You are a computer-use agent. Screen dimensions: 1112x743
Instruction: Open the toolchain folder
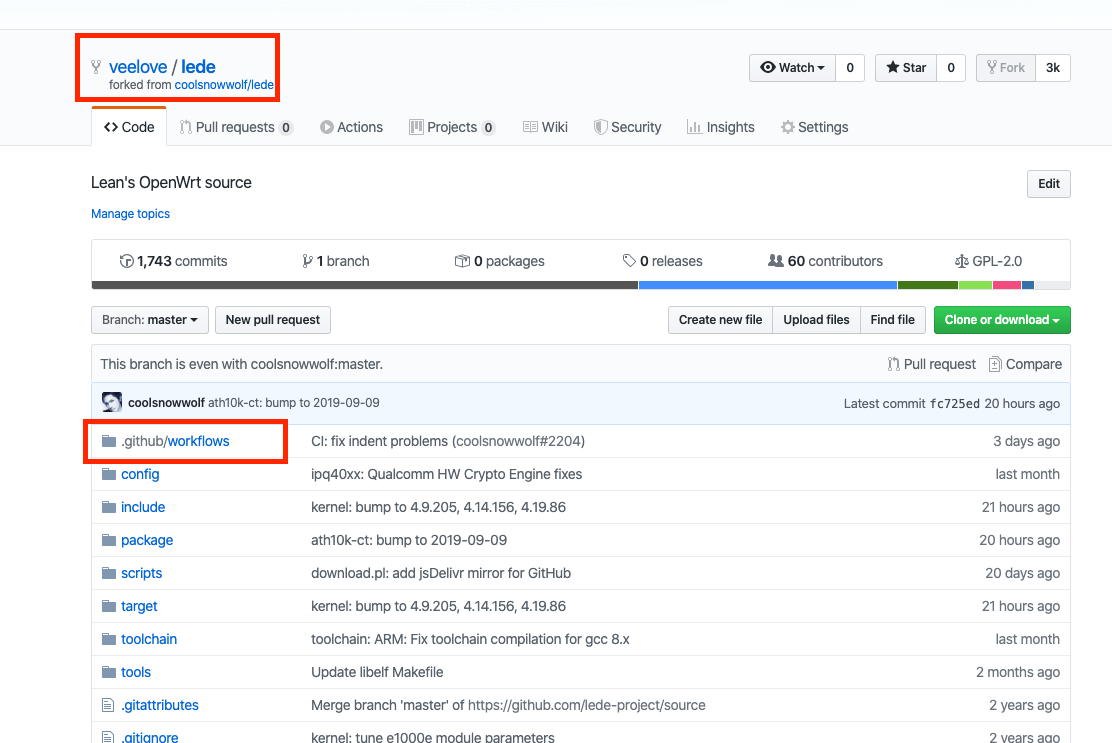[x=149, y=639]
